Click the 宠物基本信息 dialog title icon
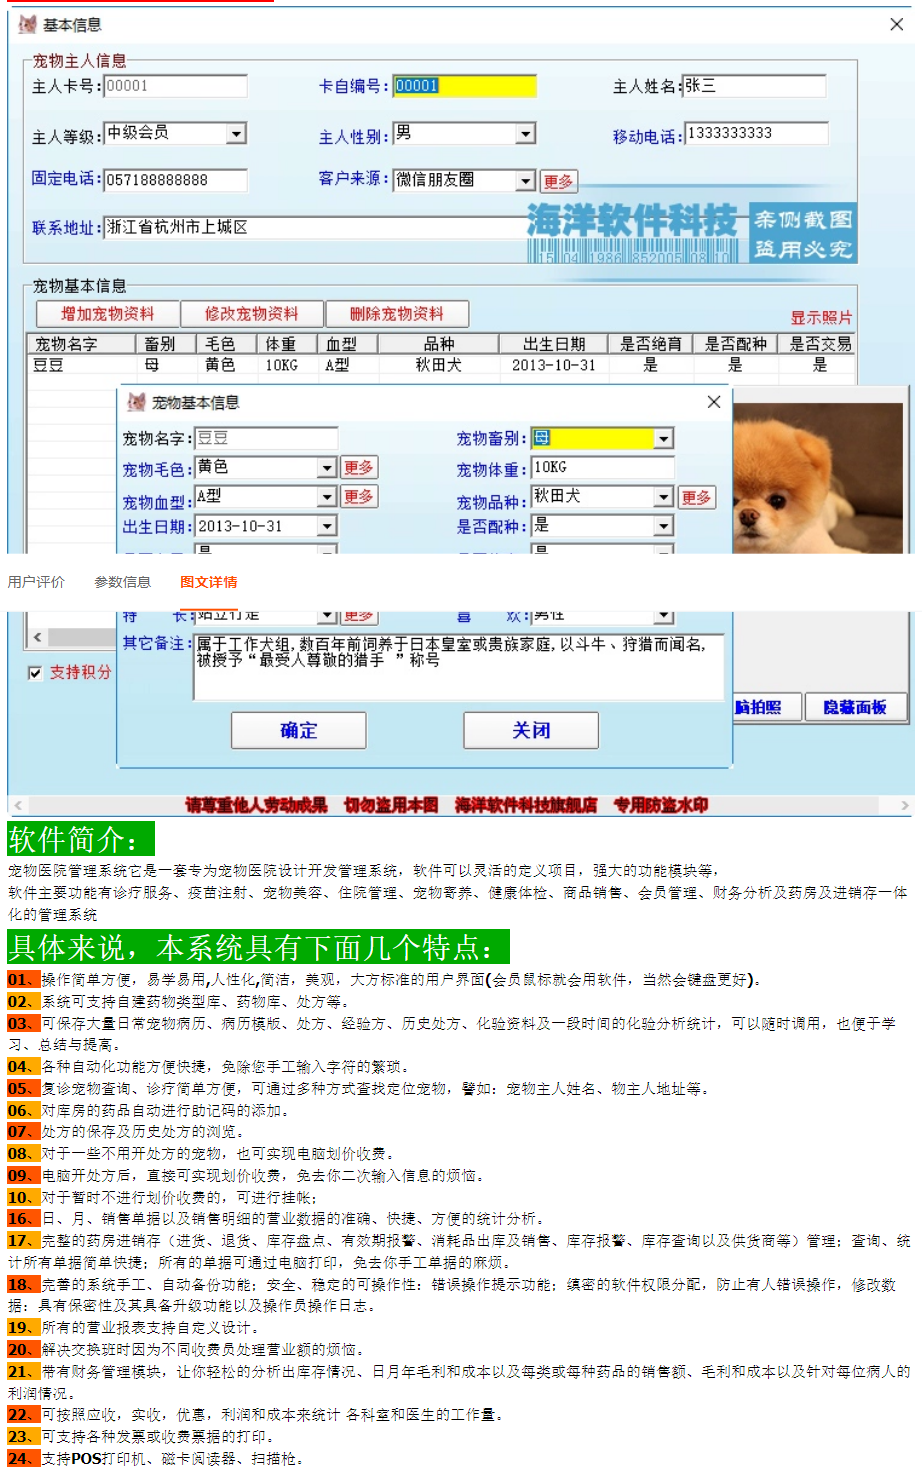The height and width of the screenshot is (1474, 922). pos(136,402)
